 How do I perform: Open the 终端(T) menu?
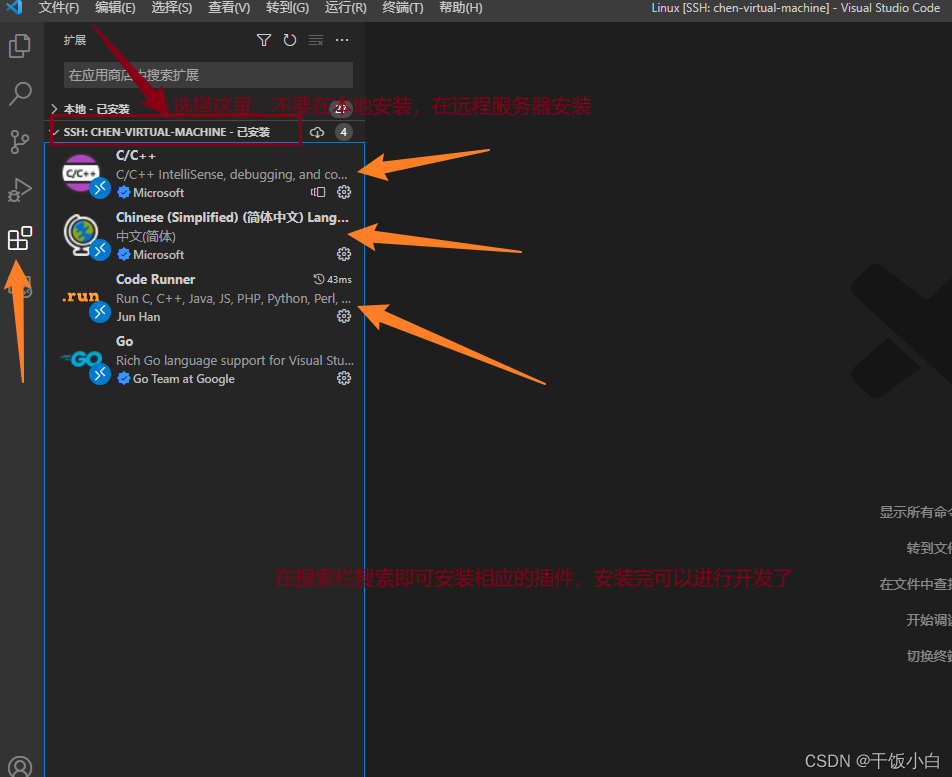coord(403,8)
